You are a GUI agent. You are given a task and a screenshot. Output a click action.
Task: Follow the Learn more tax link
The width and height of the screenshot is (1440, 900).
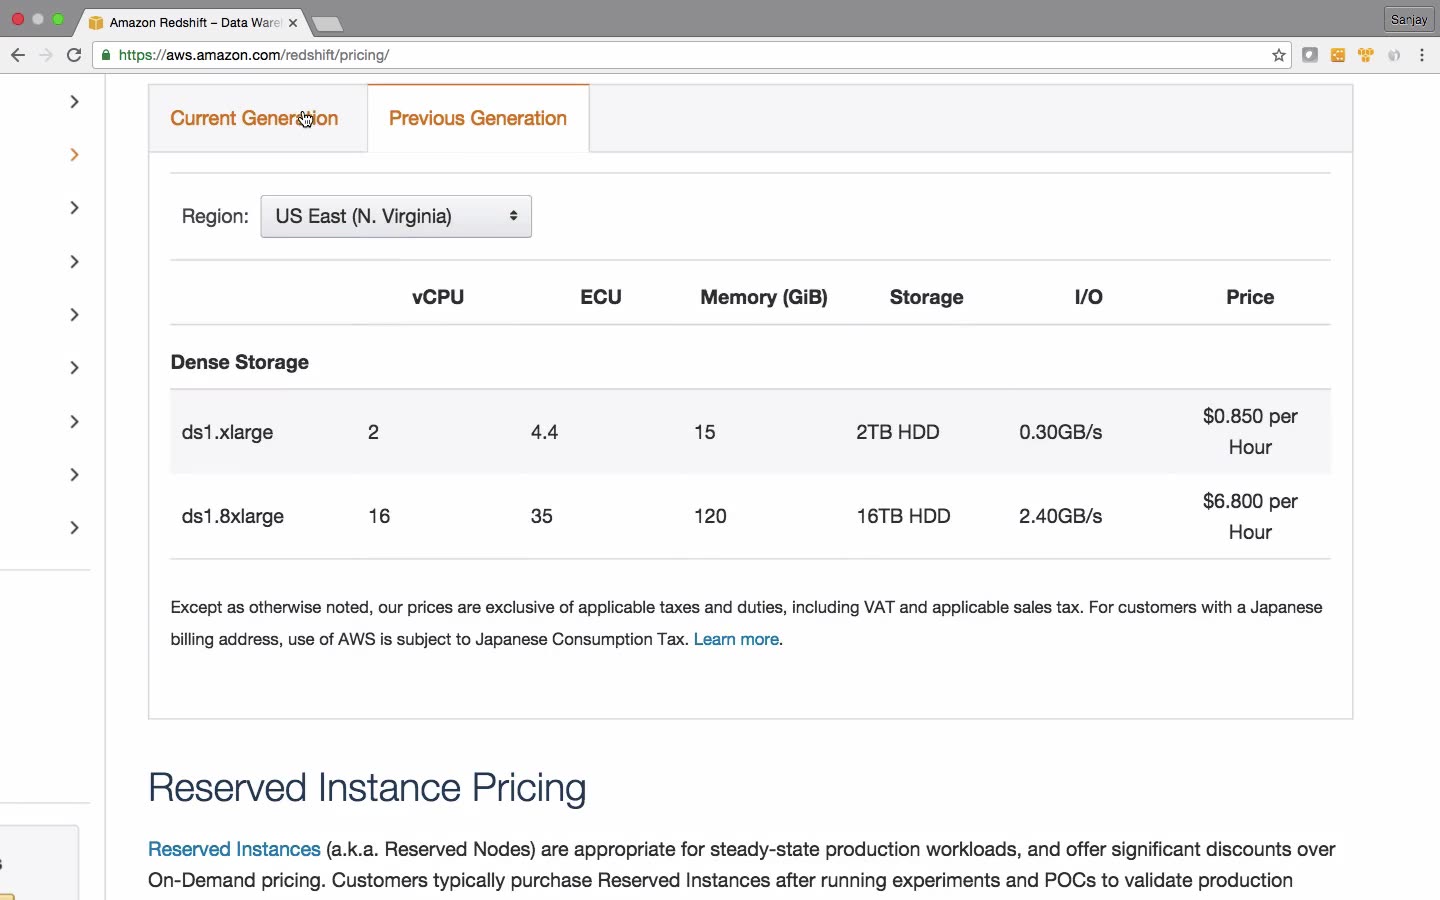click(736, 640)
